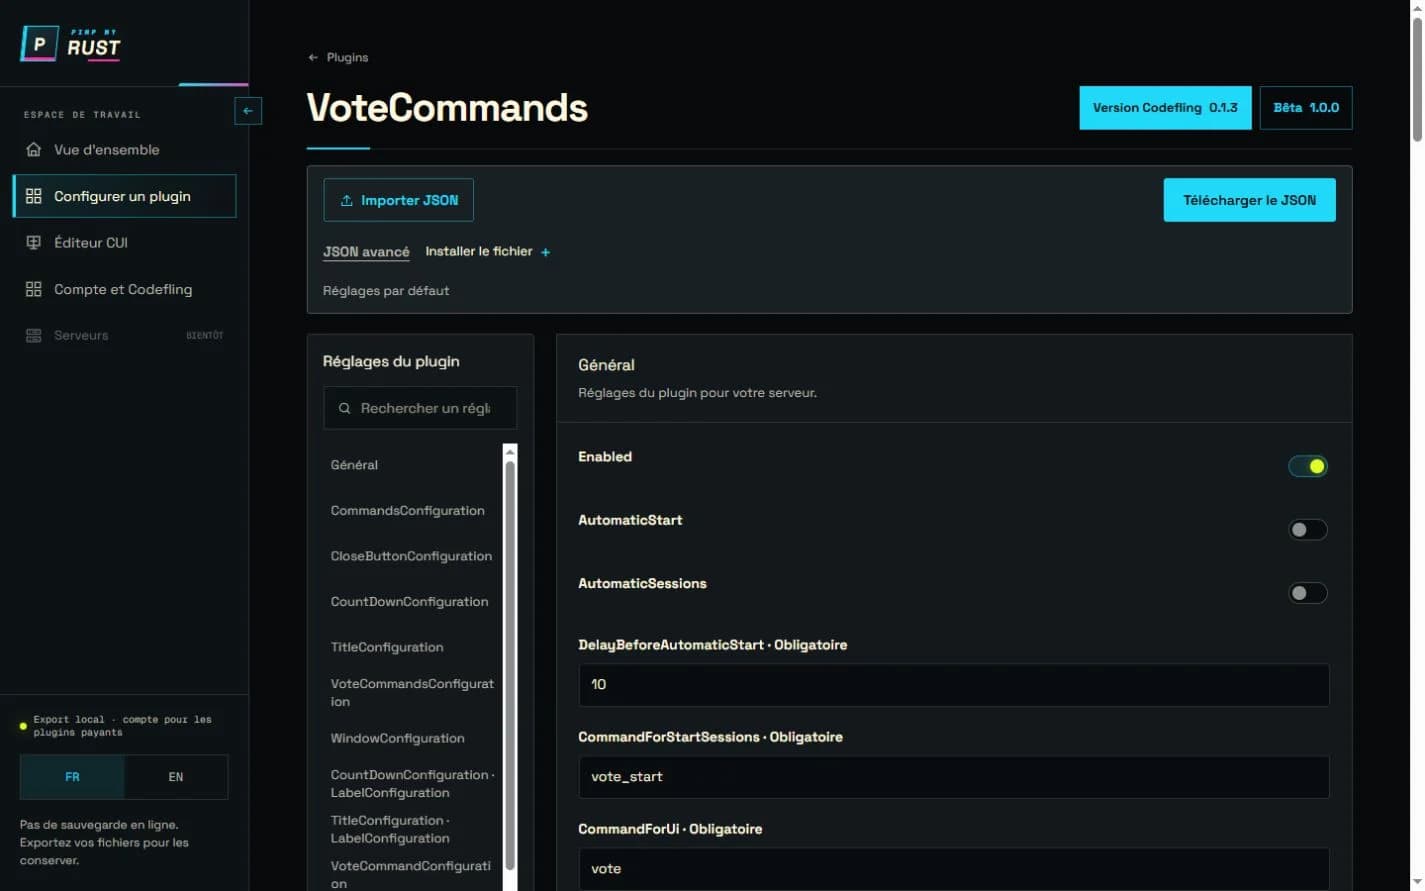The width and height of the screenshot is (1425, 891).
Task: Select TitleConfiguration in the list
Action: coord(411,647)
